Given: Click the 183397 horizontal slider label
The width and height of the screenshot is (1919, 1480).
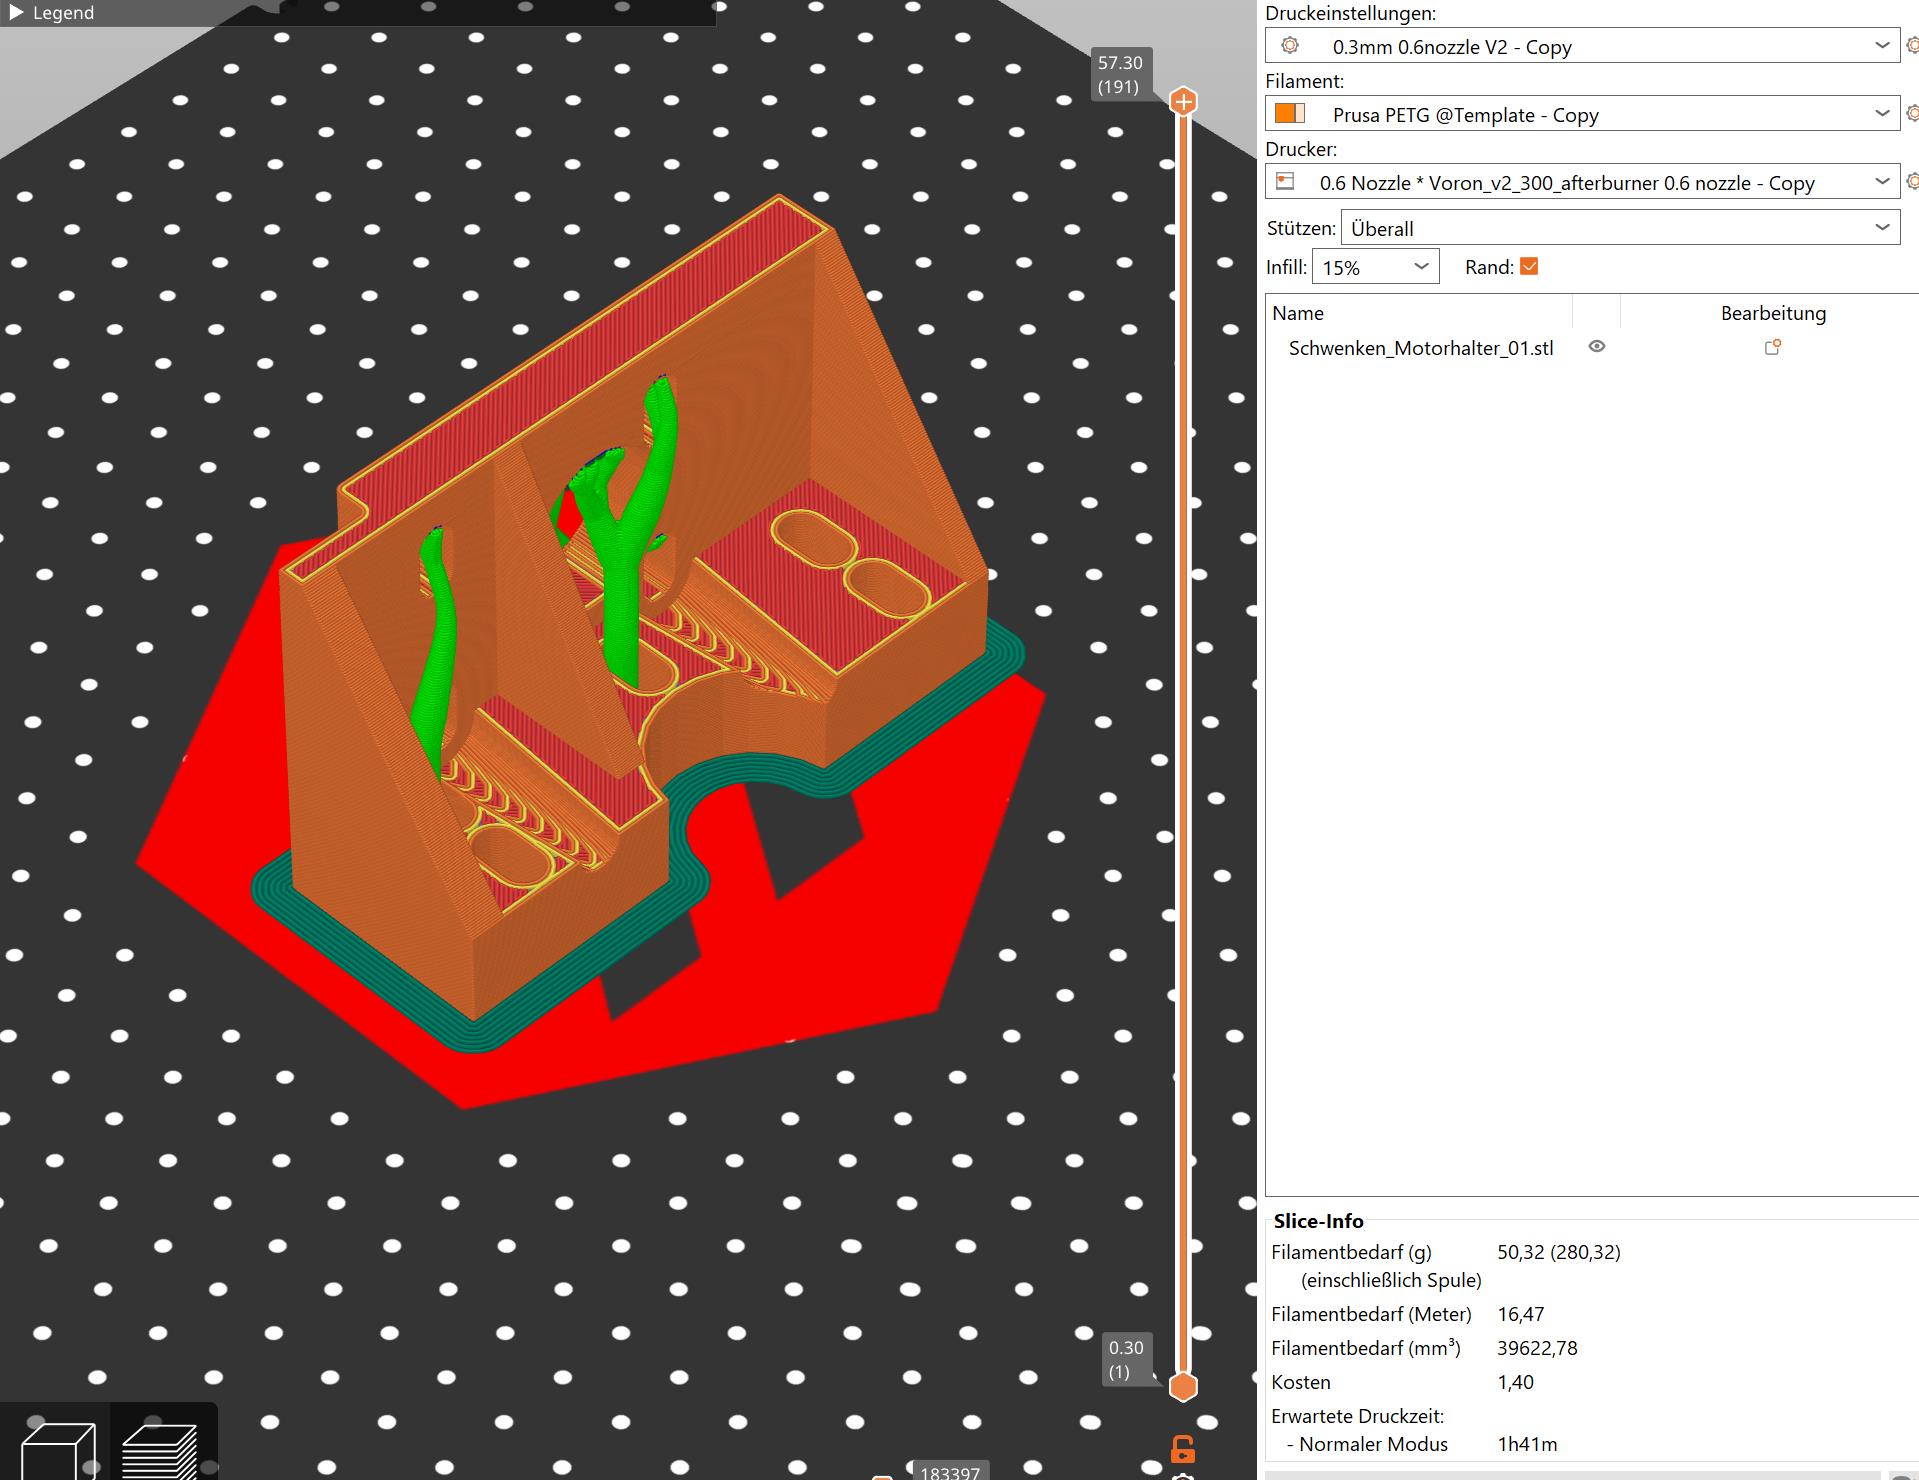Looking at the screenshot, I should [950, 1471].
